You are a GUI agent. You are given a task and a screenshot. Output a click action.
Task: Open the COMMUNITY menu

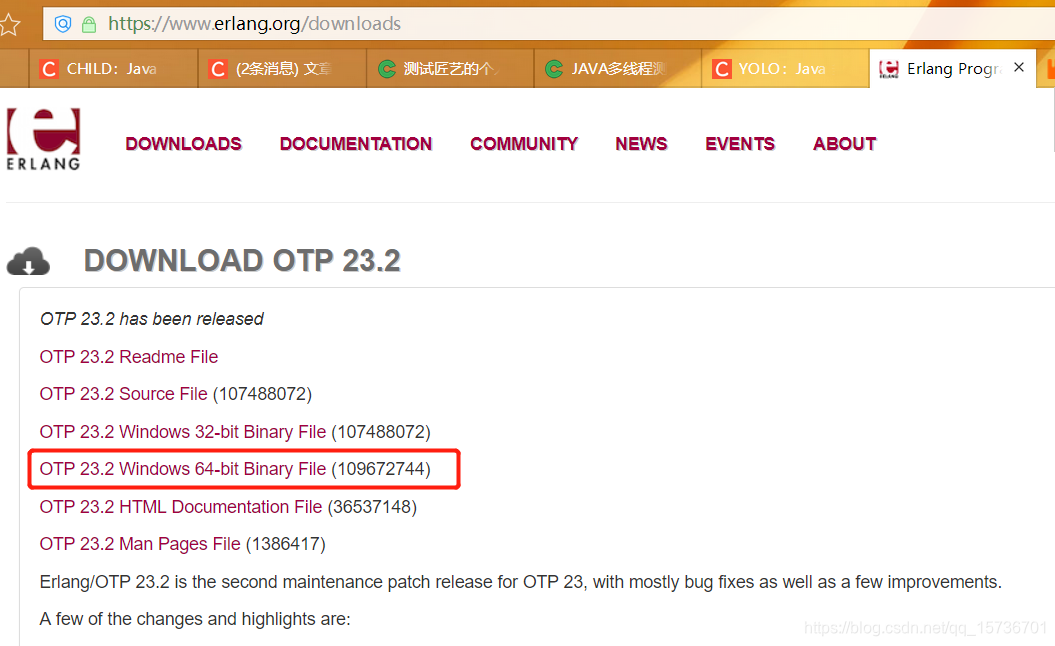tap(524, 143)
